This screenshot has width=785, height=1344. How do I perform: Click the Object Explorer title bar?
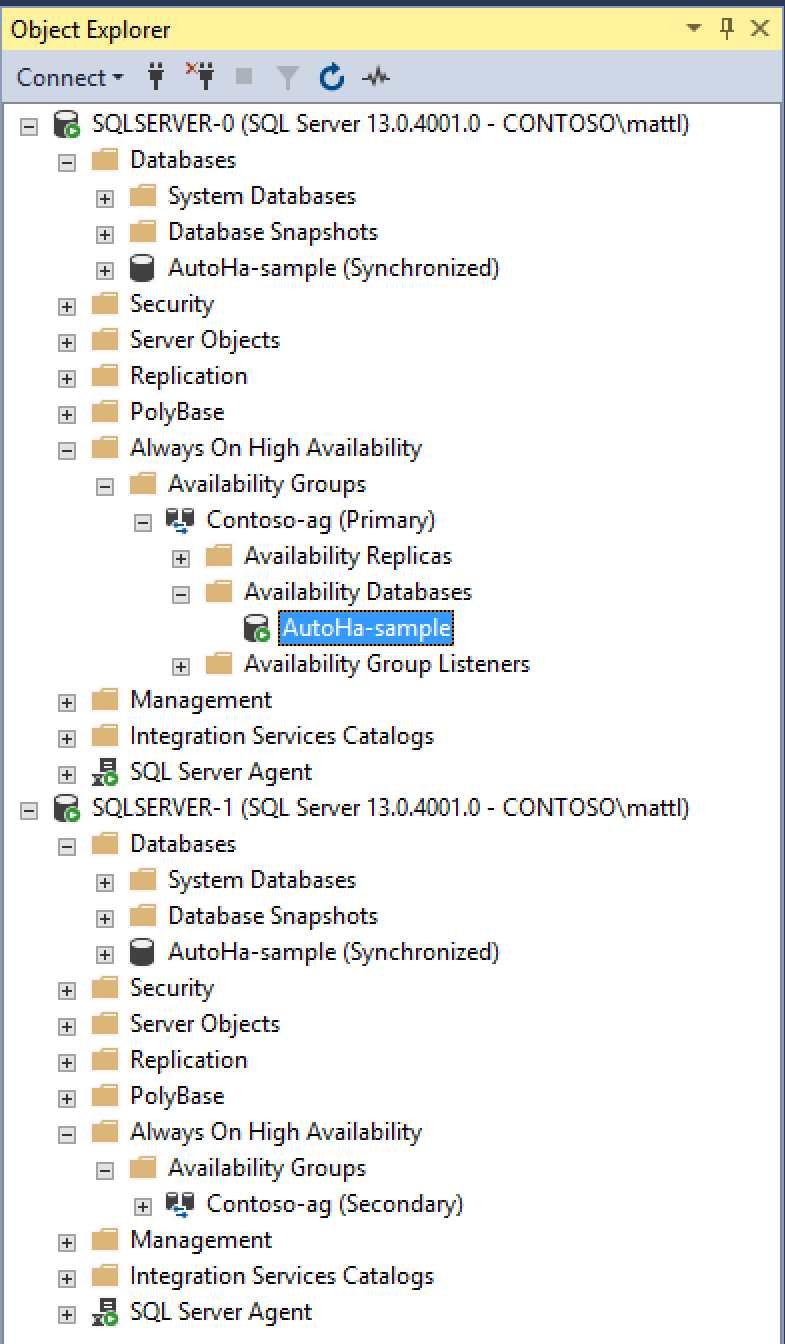[90, 28]
